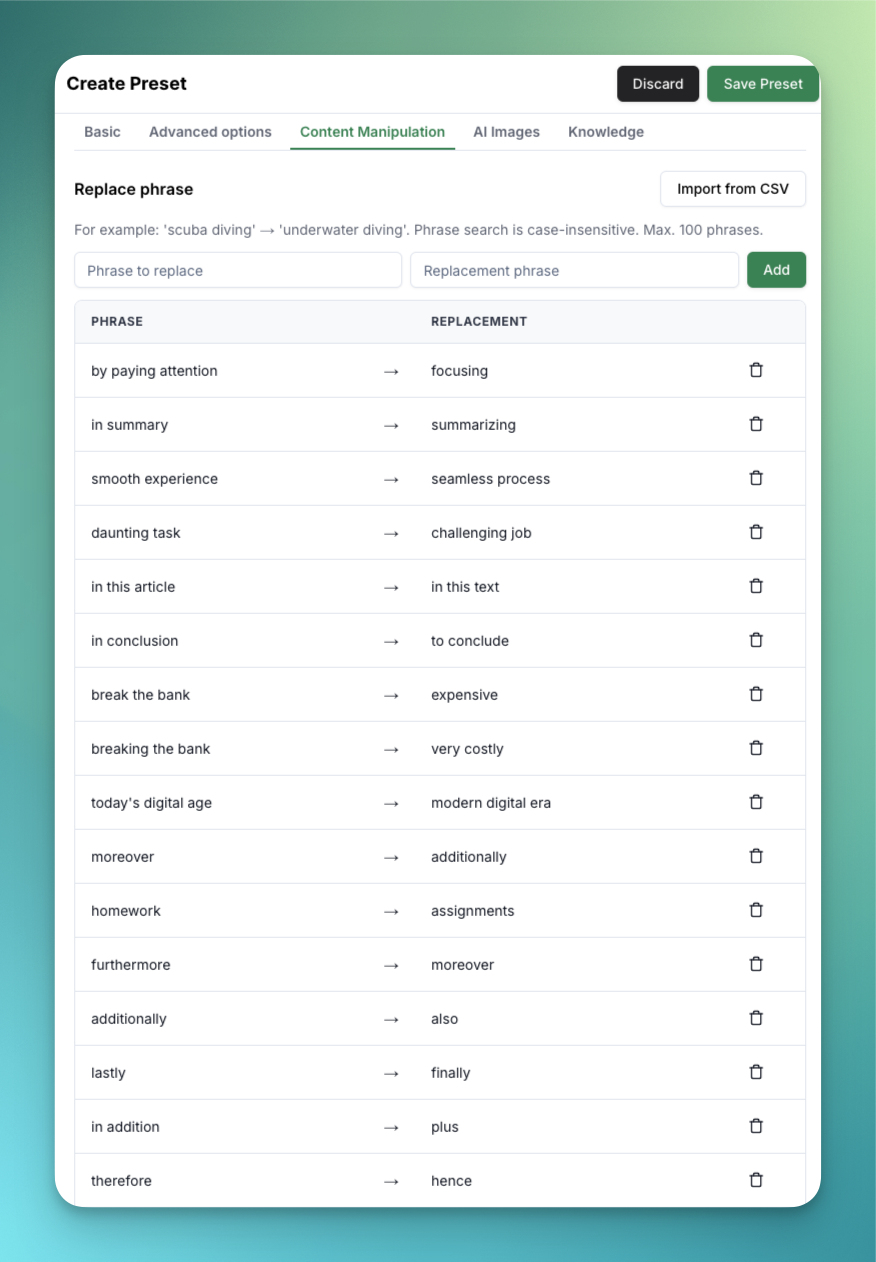Delete the 'homework' phrase row

point(756,910)
